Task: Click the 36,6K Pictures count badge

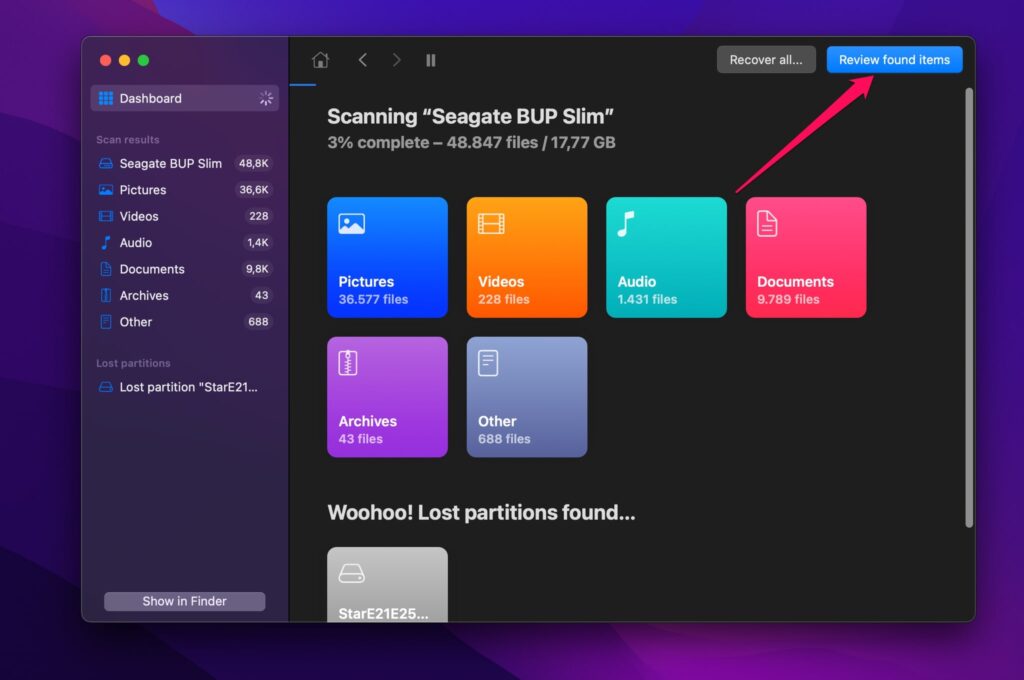Action: point(253,190)
